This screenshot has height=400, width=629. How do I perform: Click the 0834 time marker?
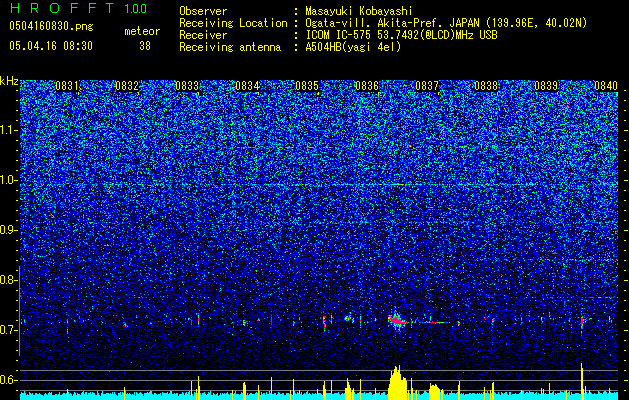[x=247, y=86]
